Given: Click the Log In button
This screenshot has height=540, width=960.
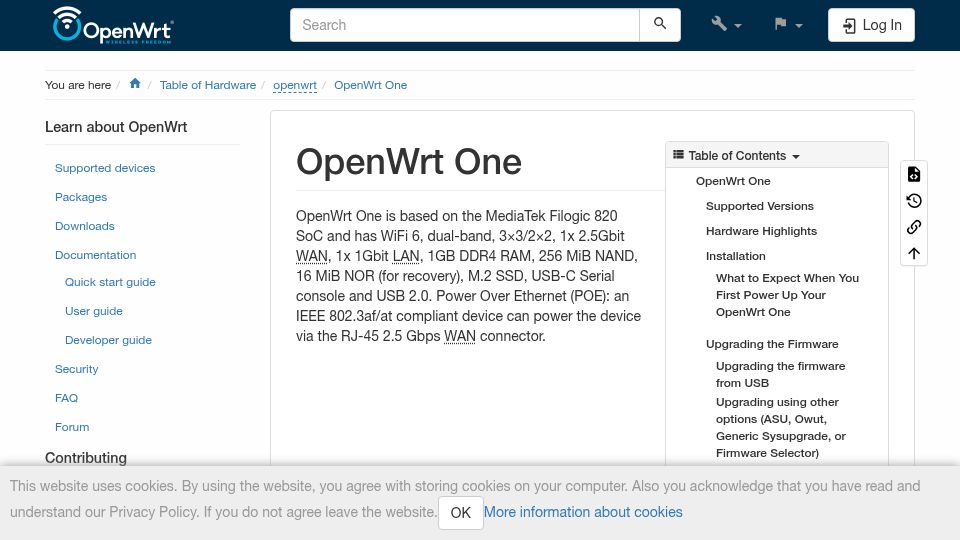Looking at the screenshot, I should click(x=871, y=25).
